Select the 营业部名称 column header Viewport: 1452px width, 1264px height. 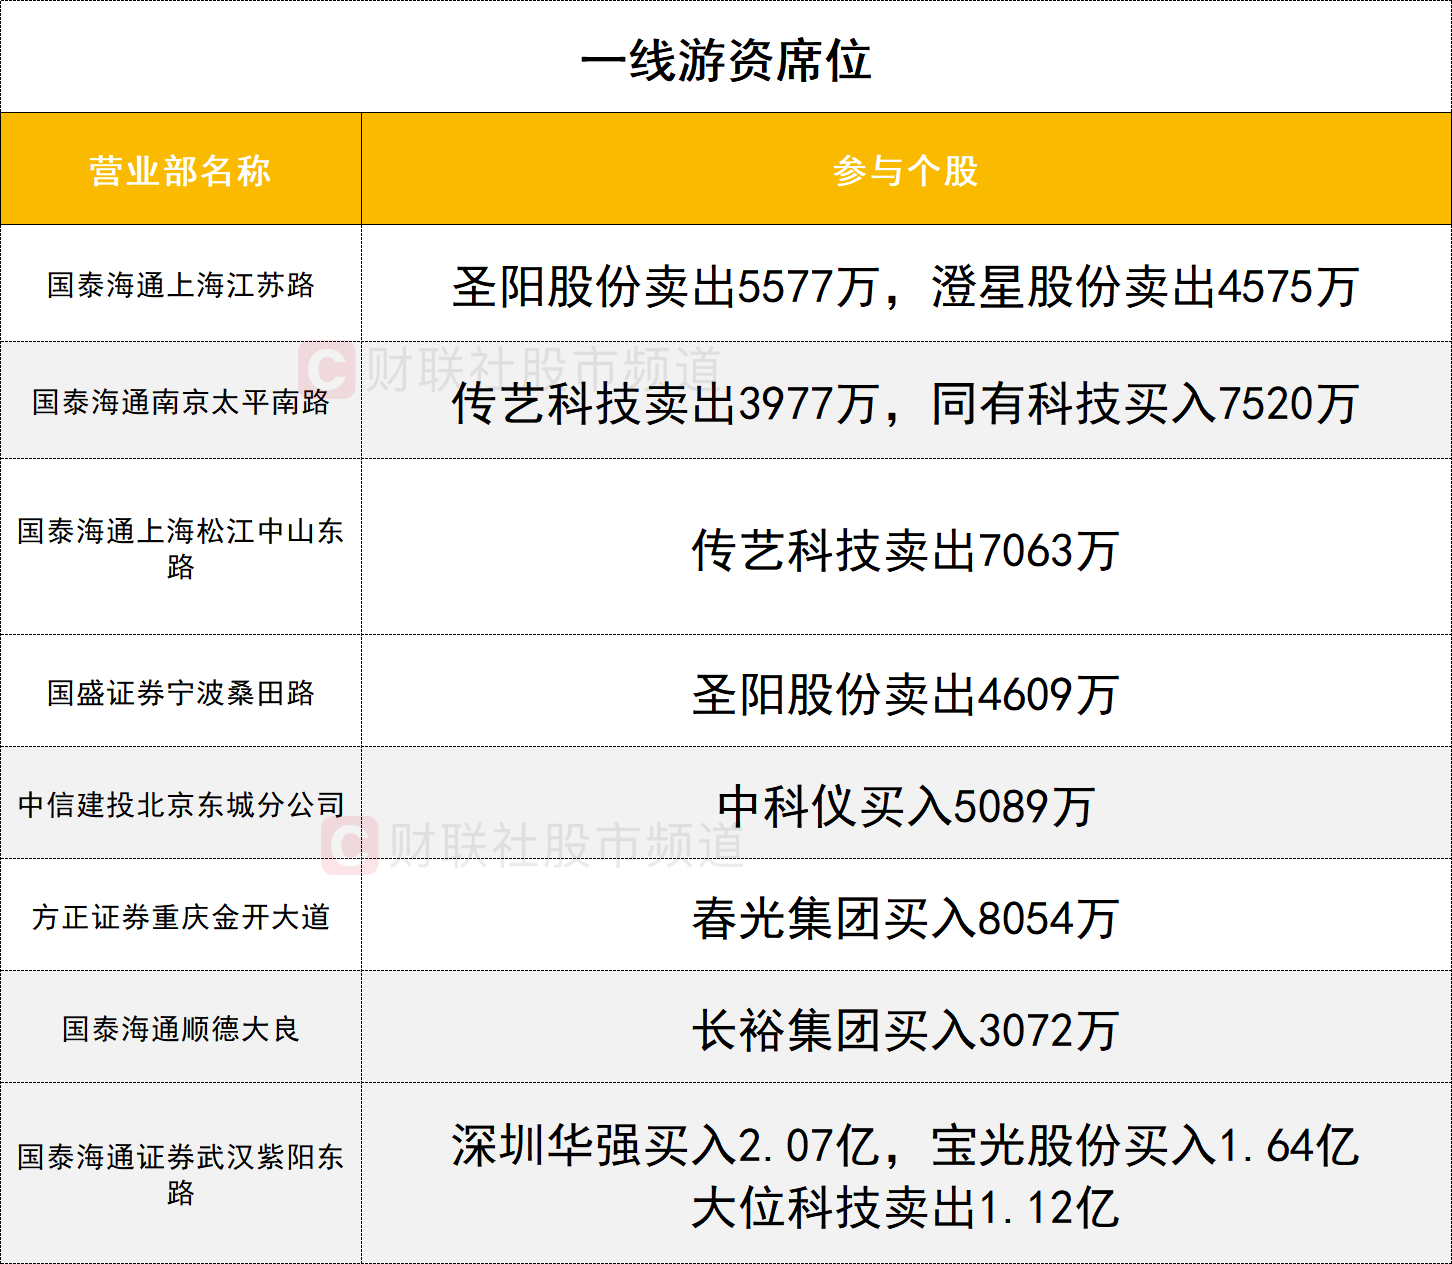pos(180,170)
